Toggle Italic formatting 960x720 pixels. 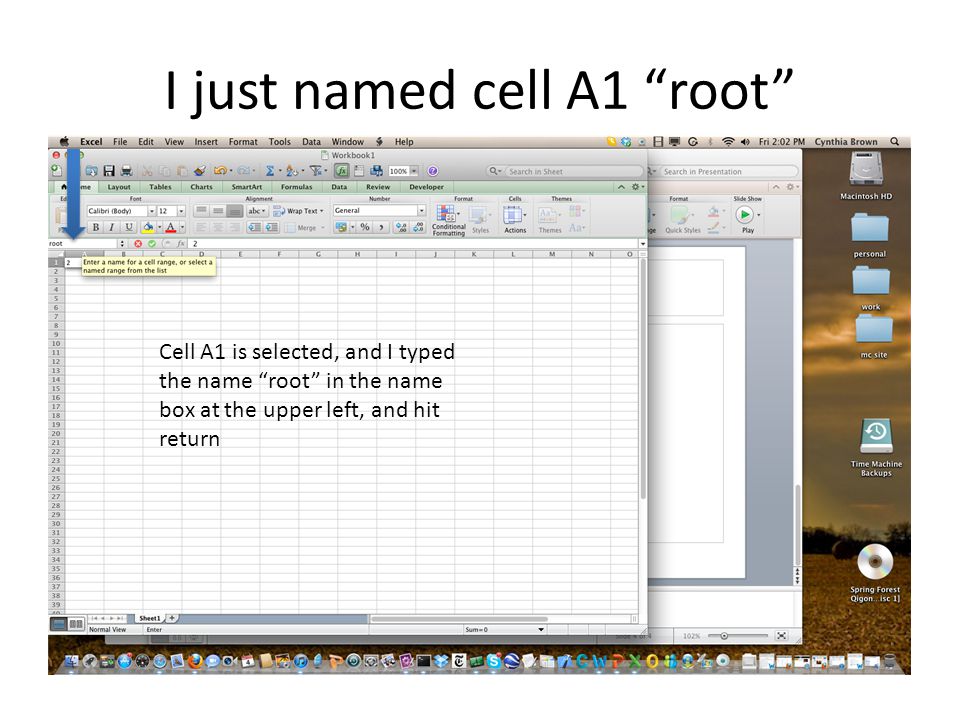click(111, 227)
